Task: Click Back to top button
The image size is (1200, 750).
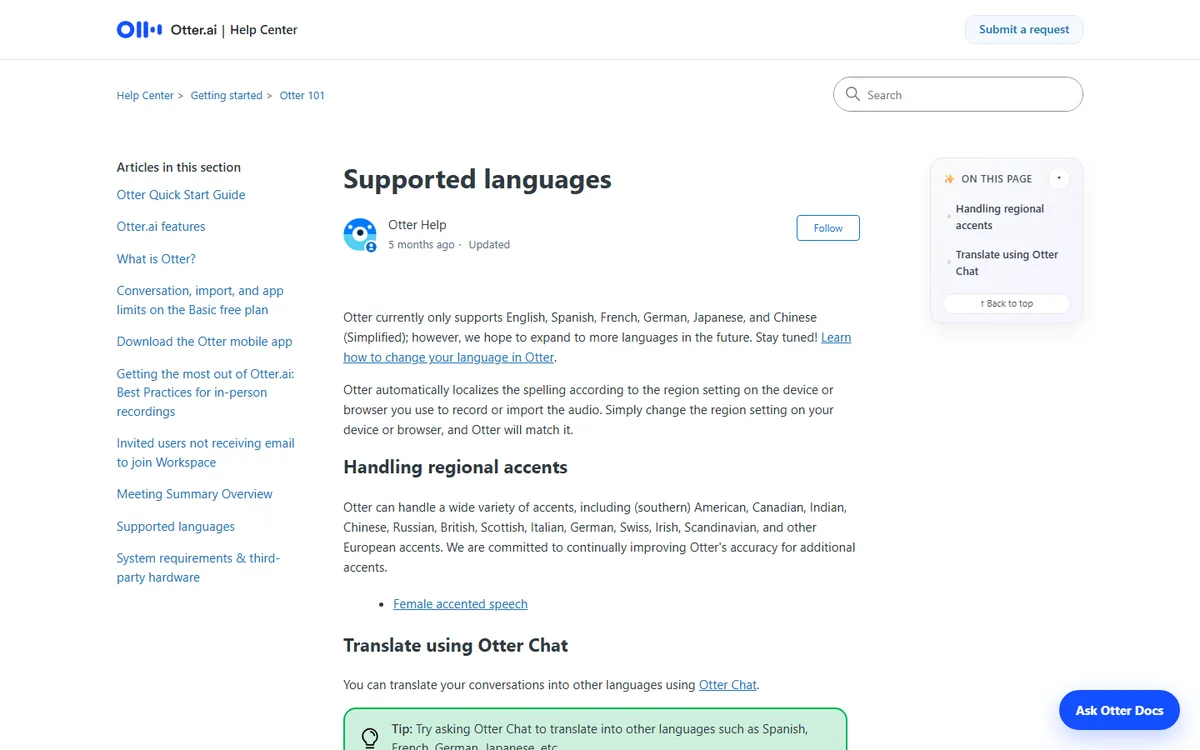Action: click(1006, 303)
